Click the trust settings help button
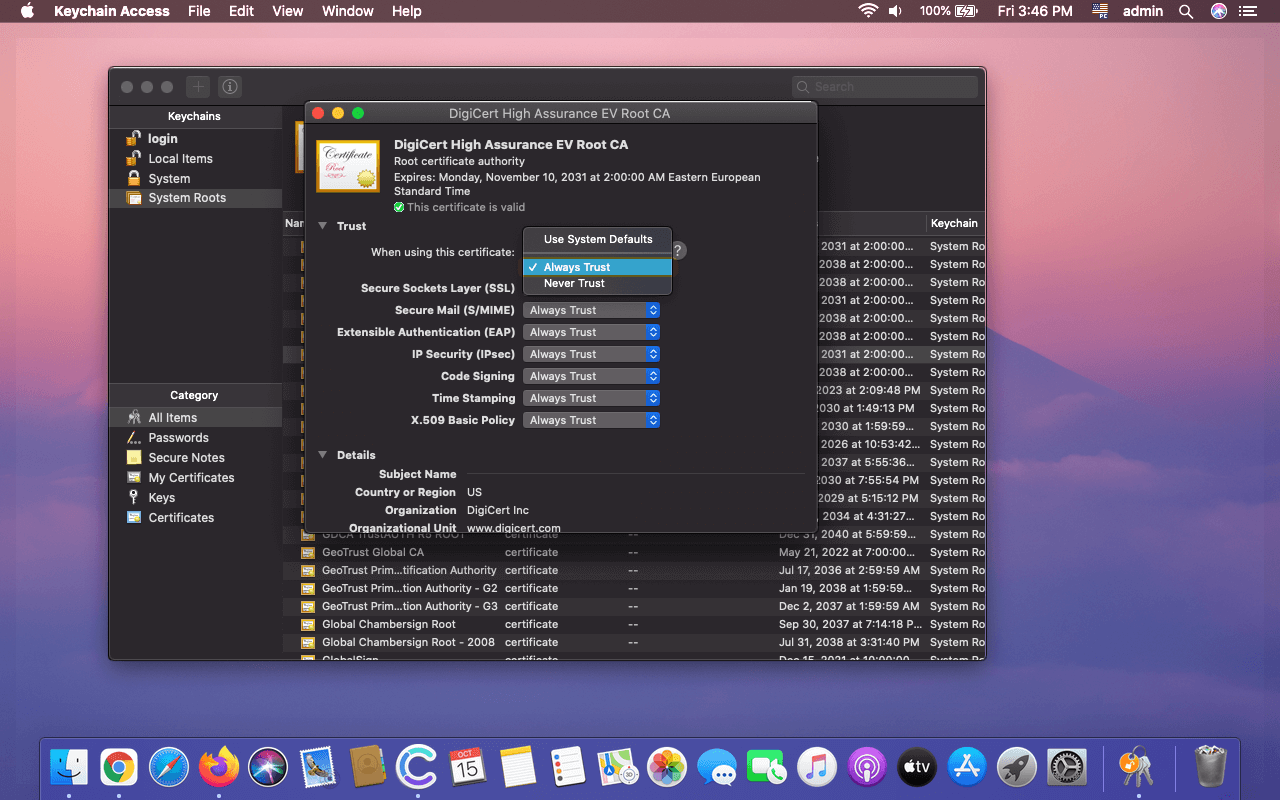 (x=678, y=251)
